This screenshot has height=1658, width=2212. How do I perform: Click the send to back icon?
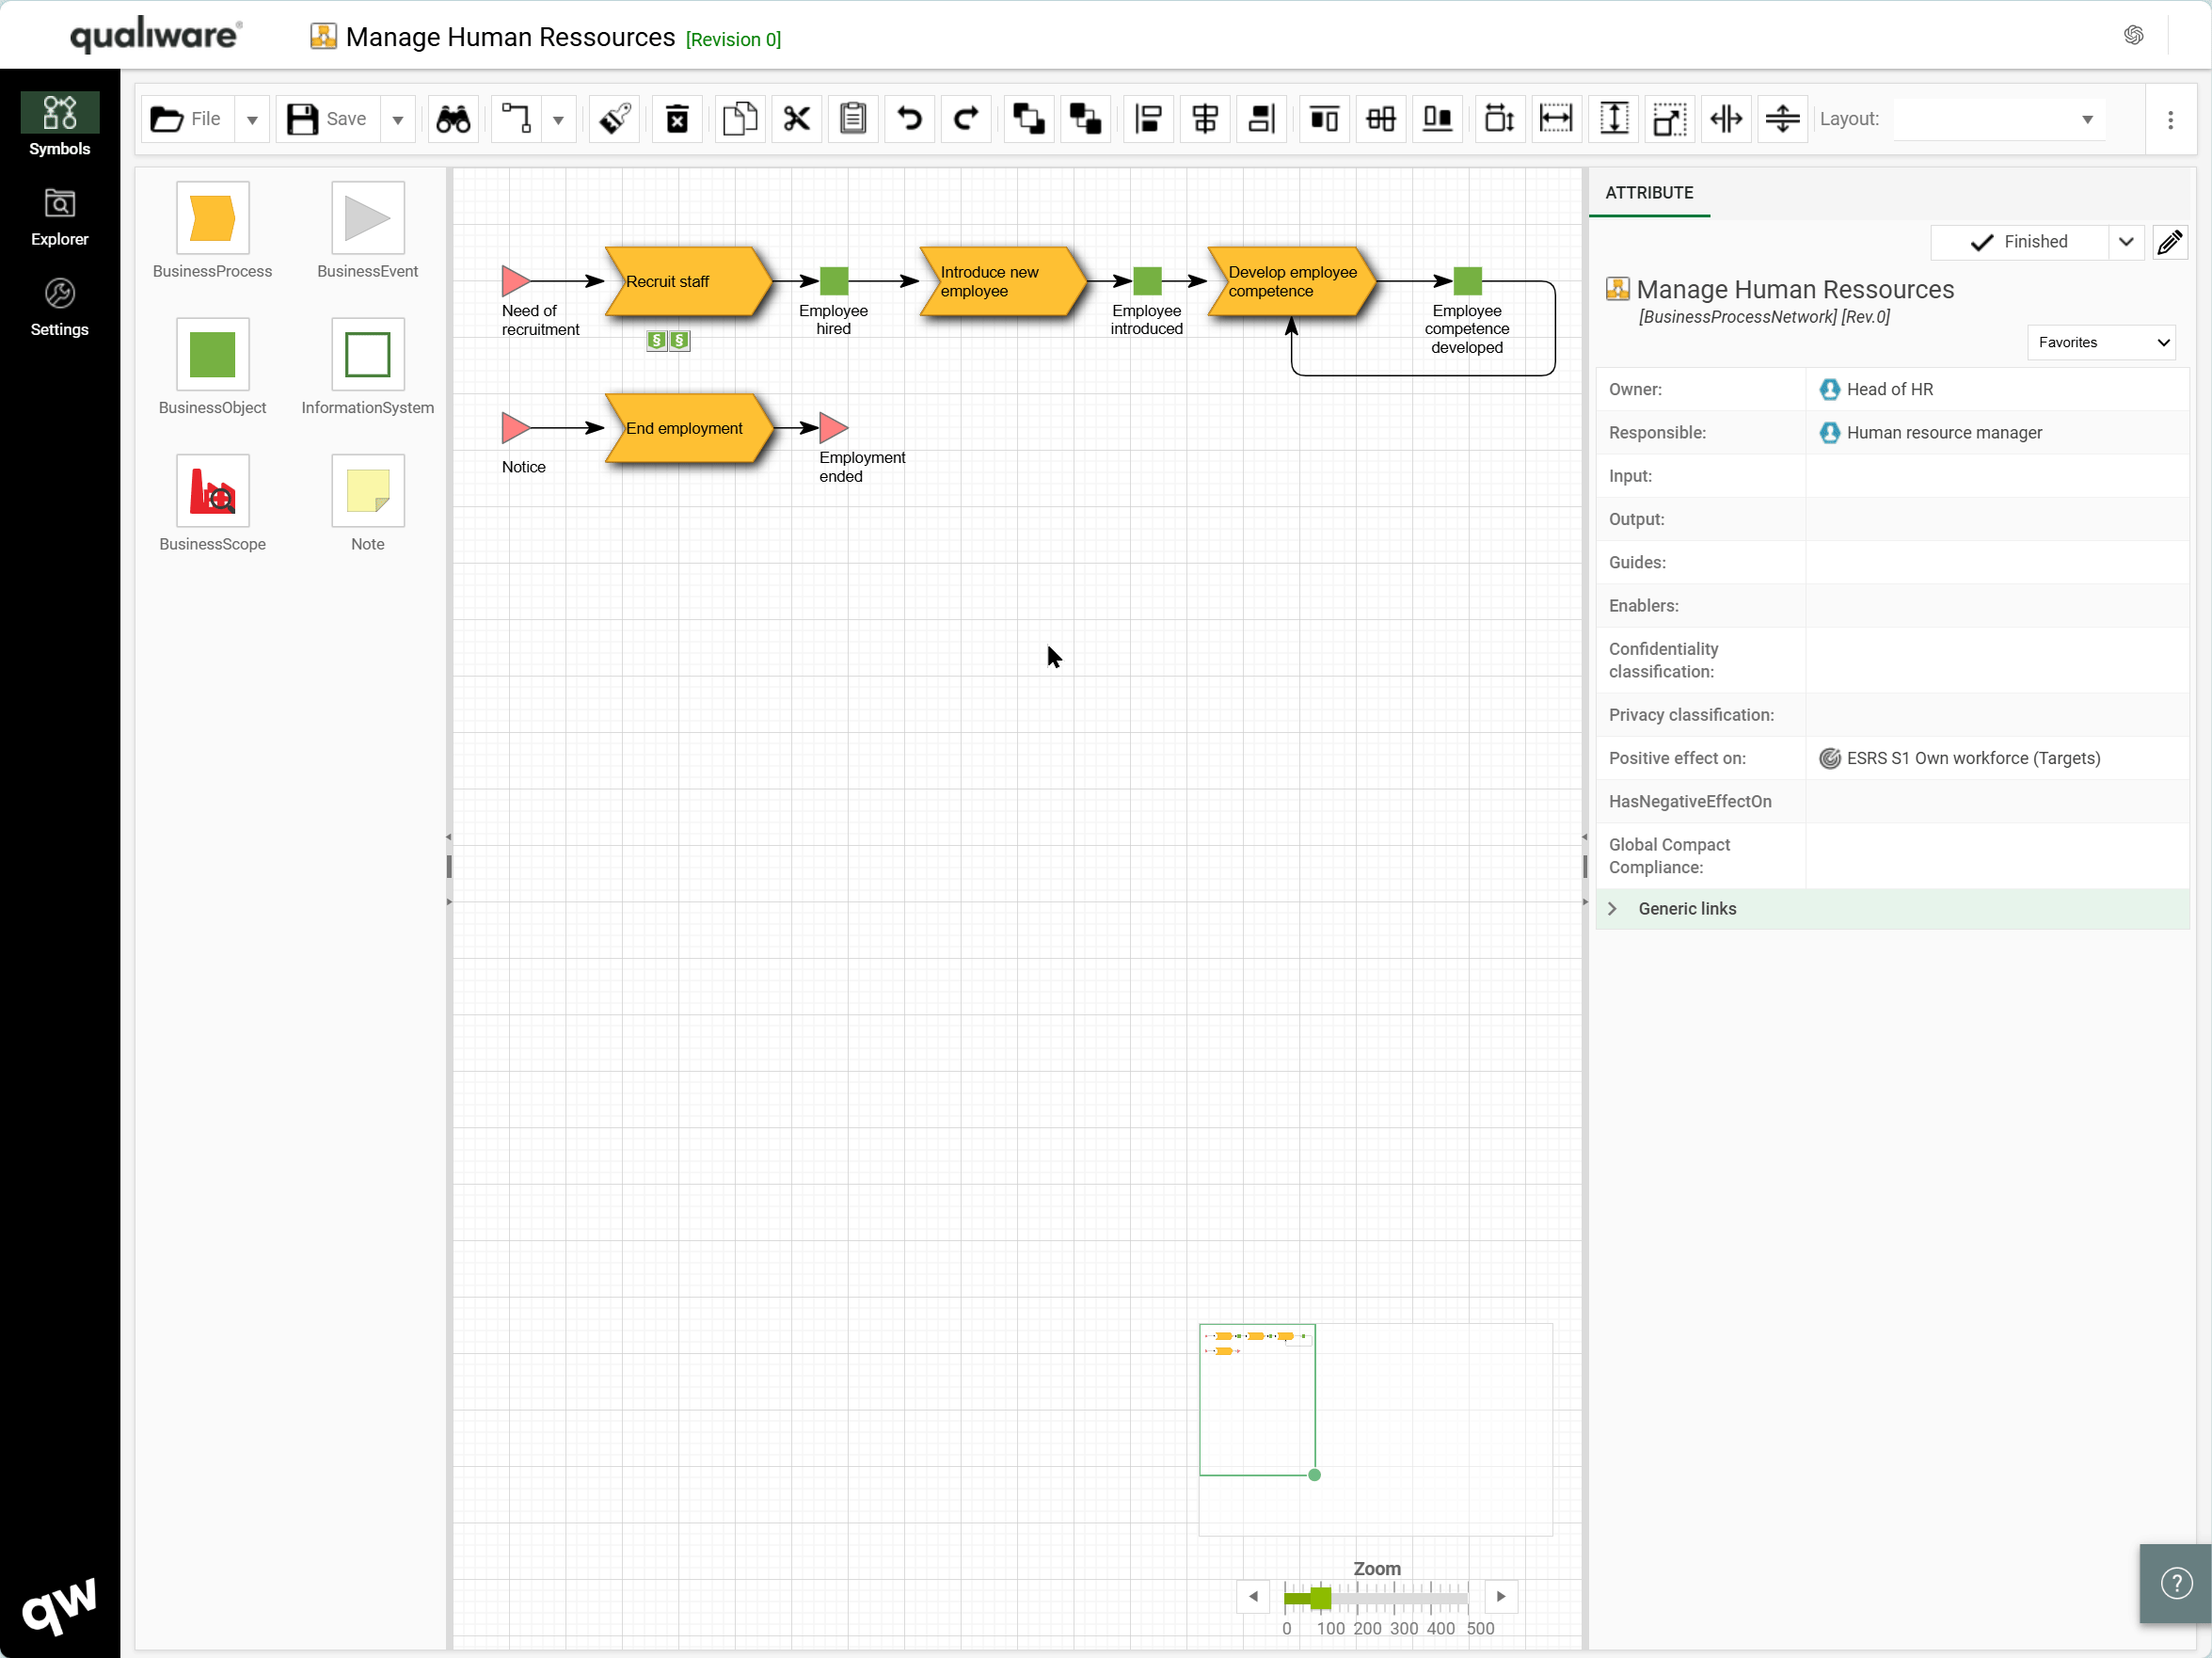[x=1086, y=119]
